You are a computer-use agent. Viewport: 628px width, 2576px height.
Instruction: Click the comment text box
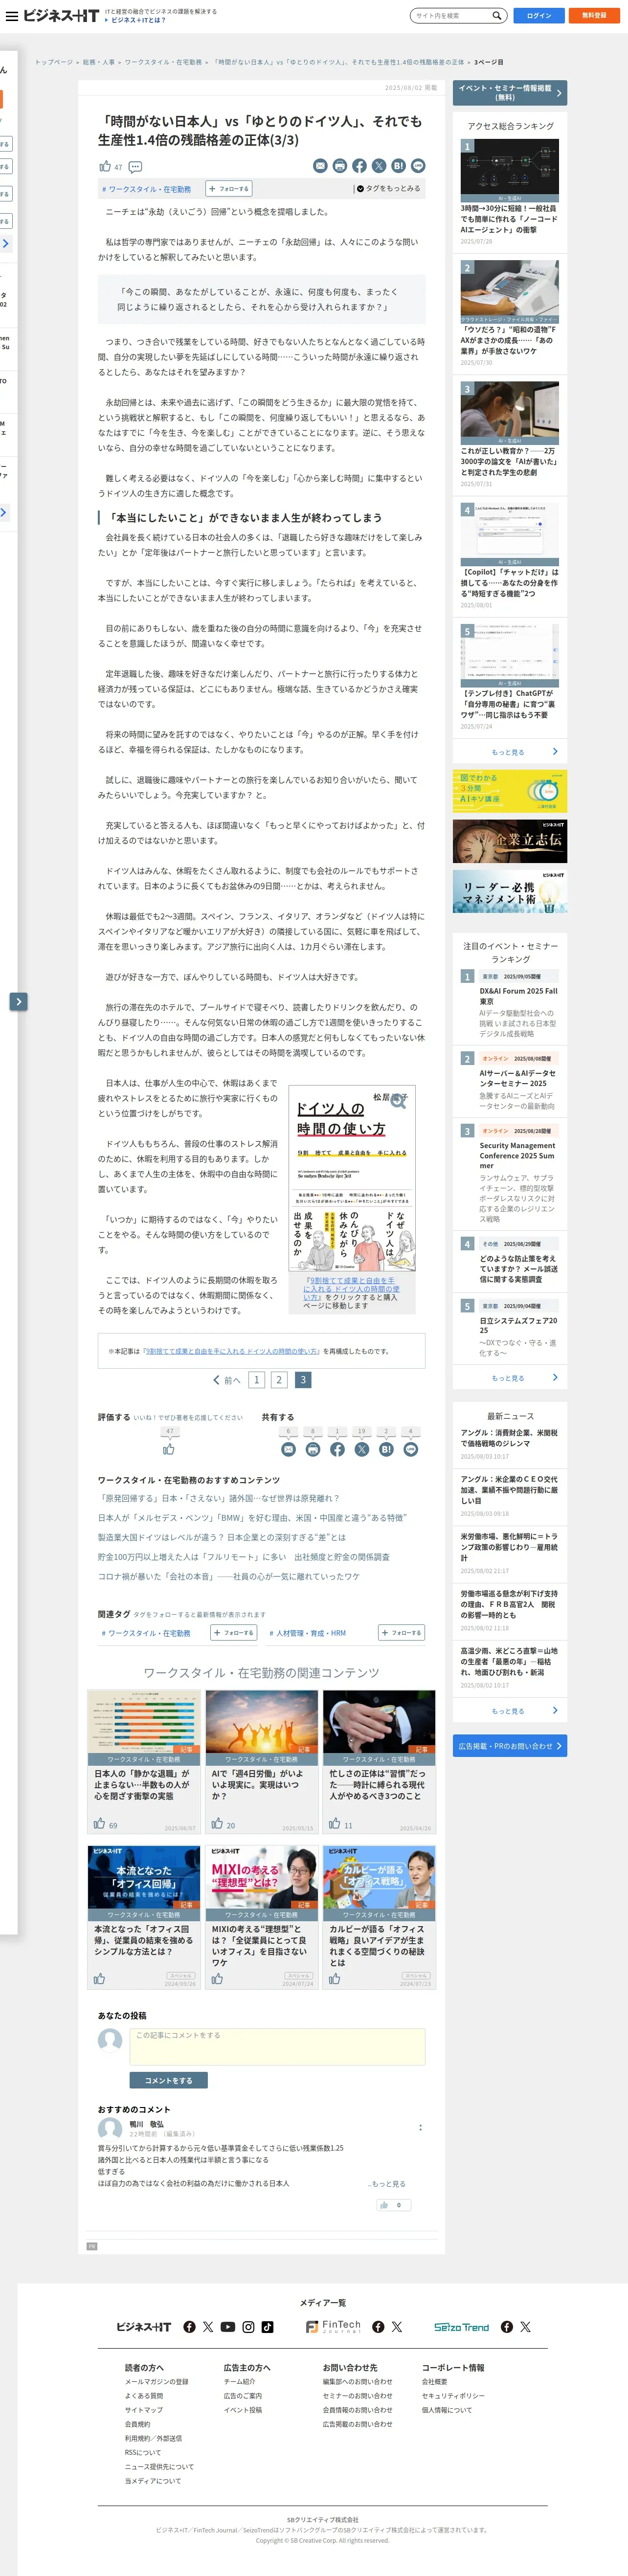point(277,2046)
